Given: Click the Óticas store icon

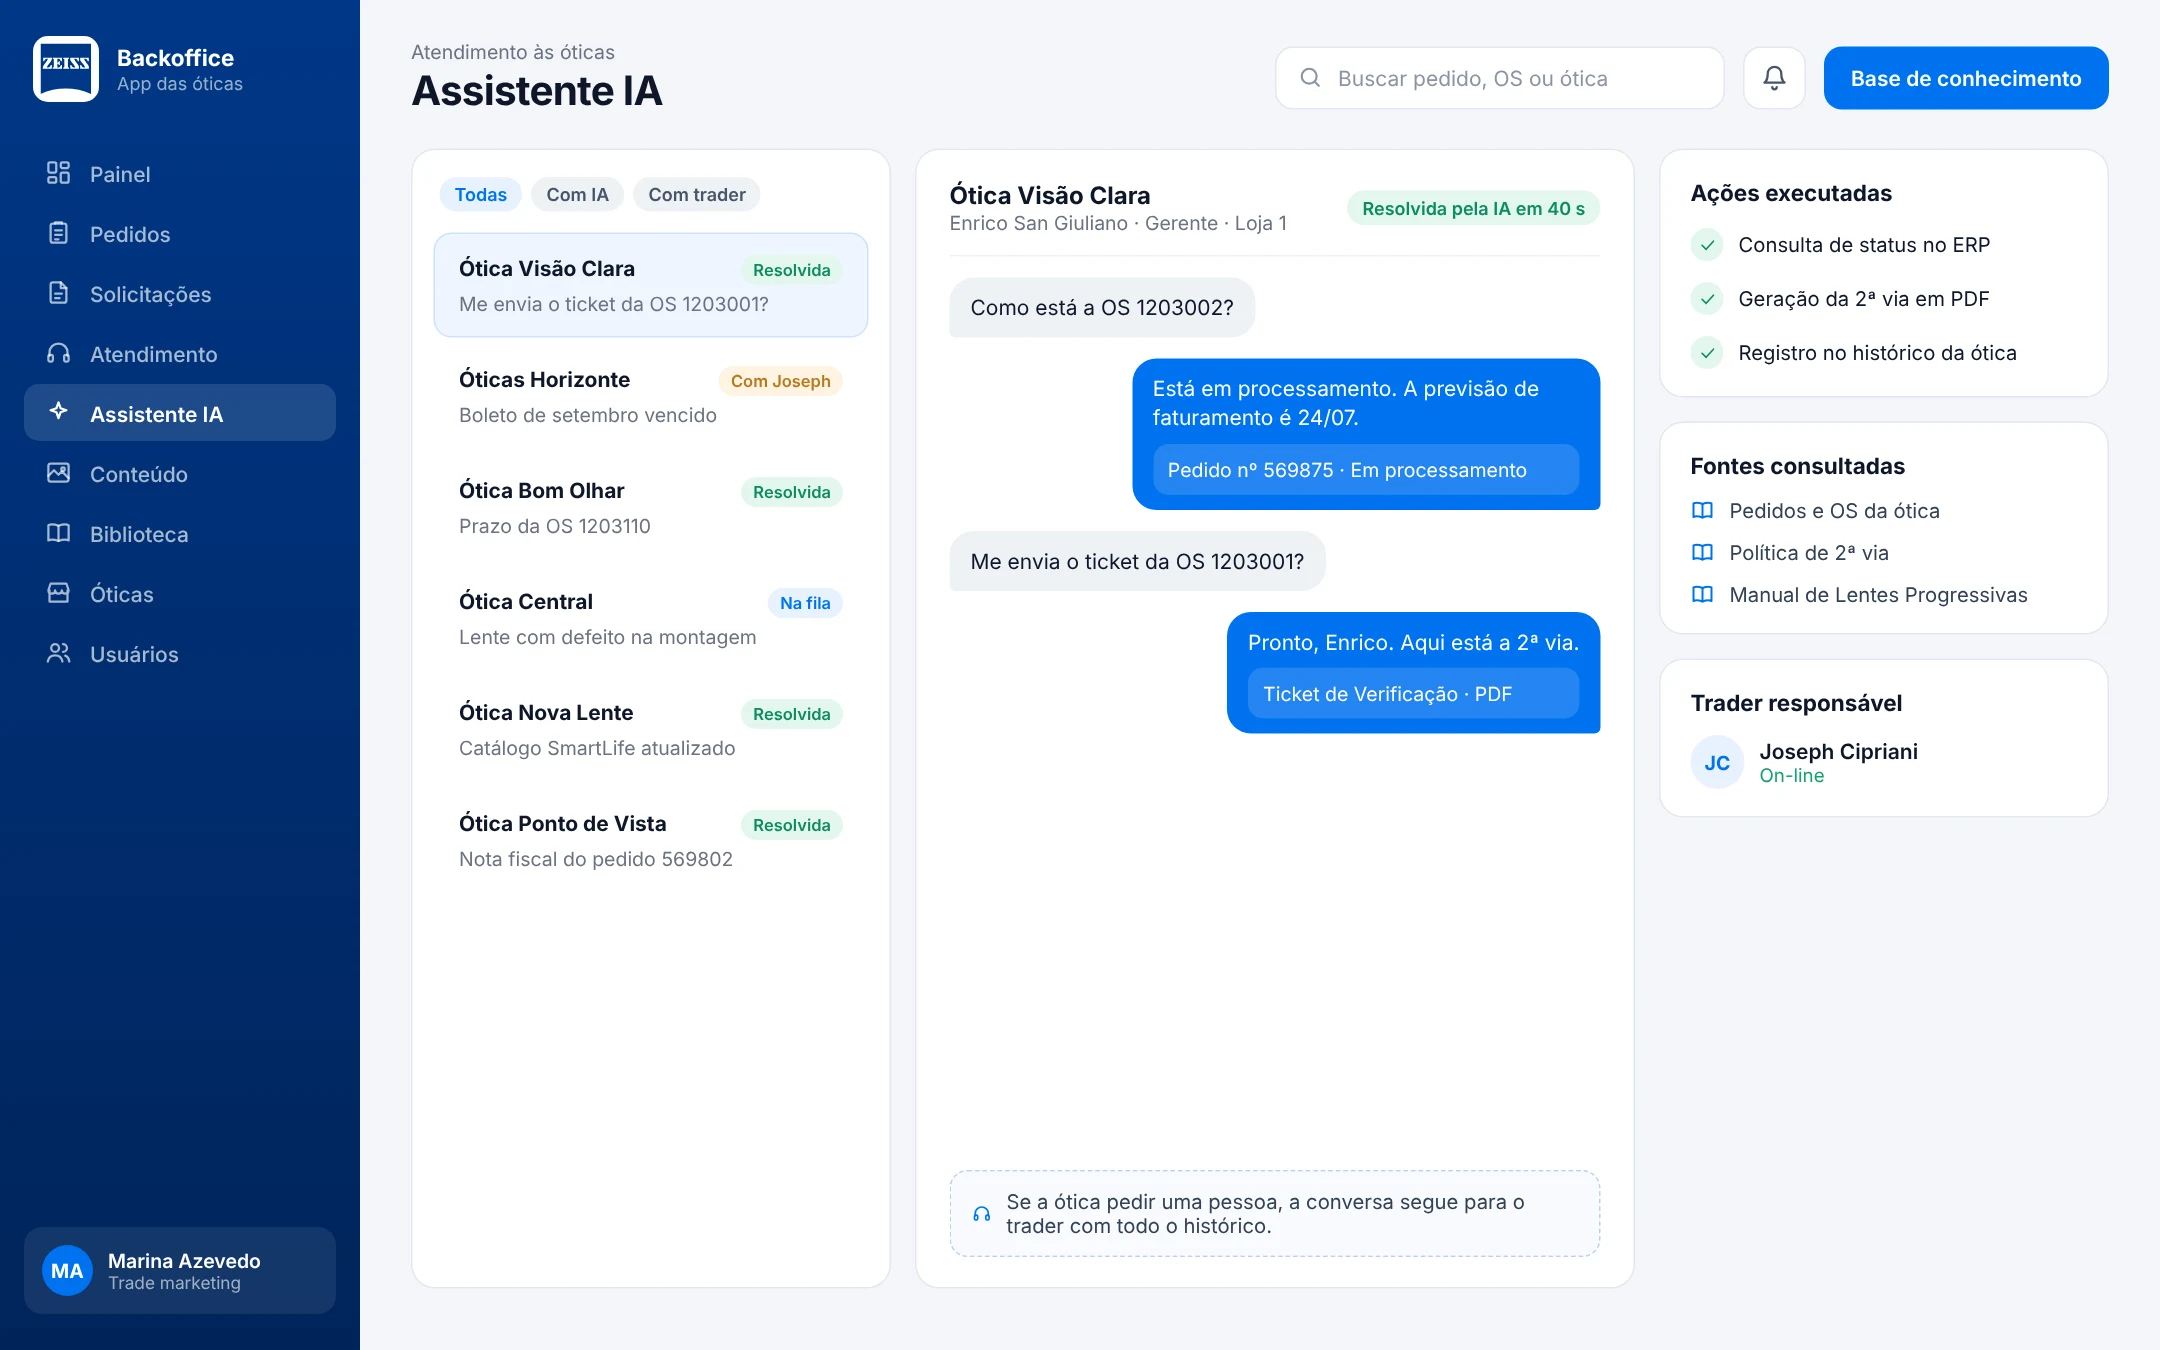Looking at the screenshot, I should (59, 593).
